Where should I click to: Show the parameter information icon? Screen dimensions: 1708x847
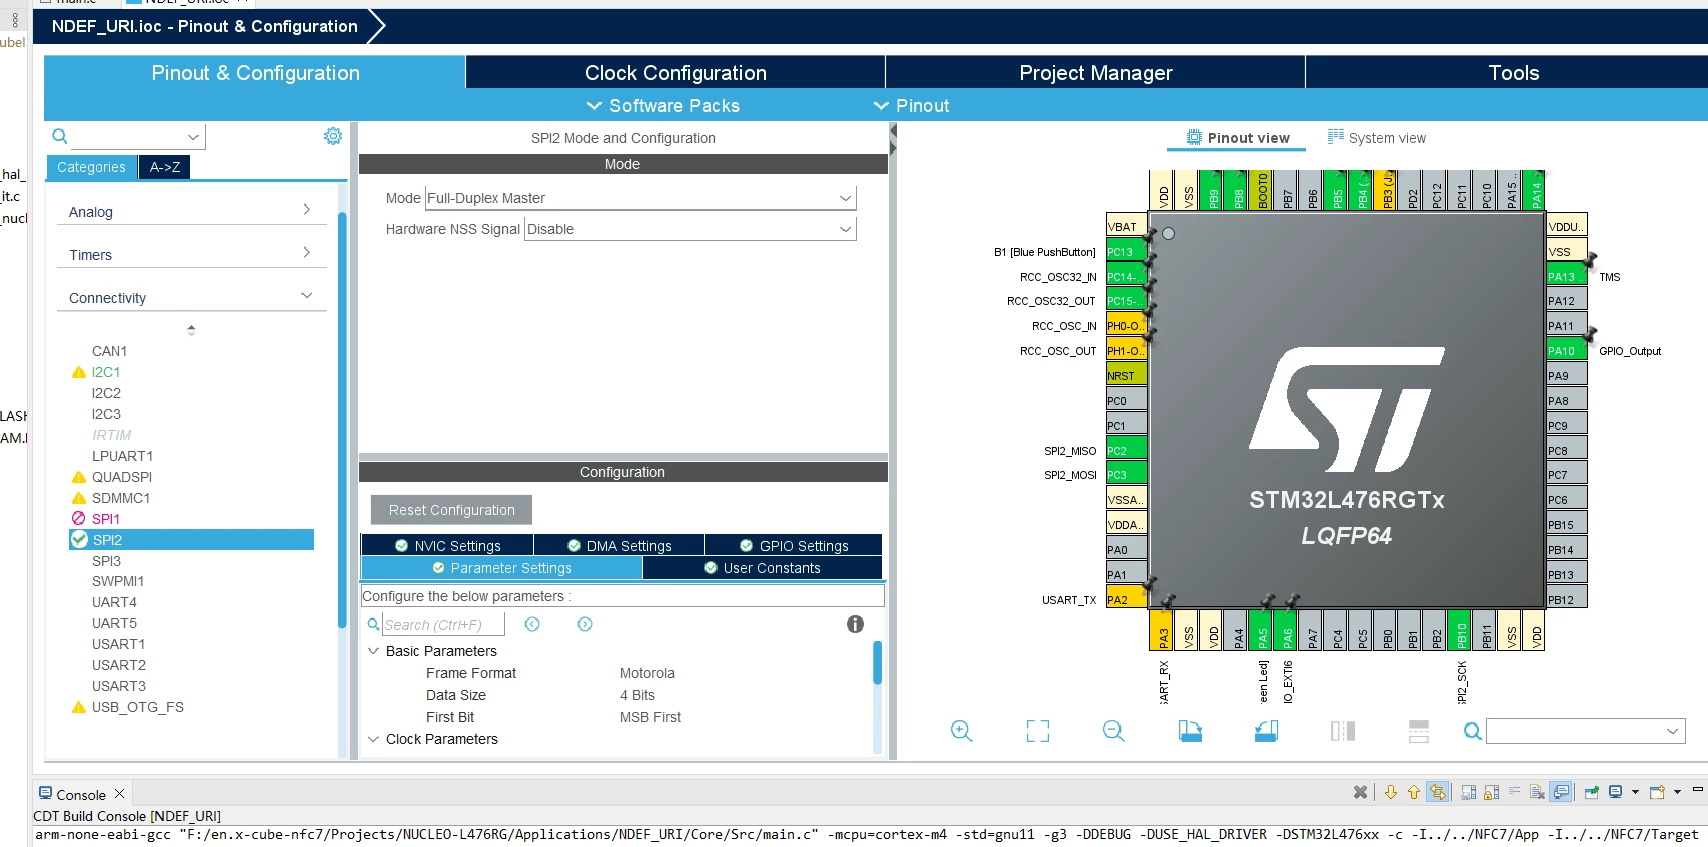(x=855, y=624)
